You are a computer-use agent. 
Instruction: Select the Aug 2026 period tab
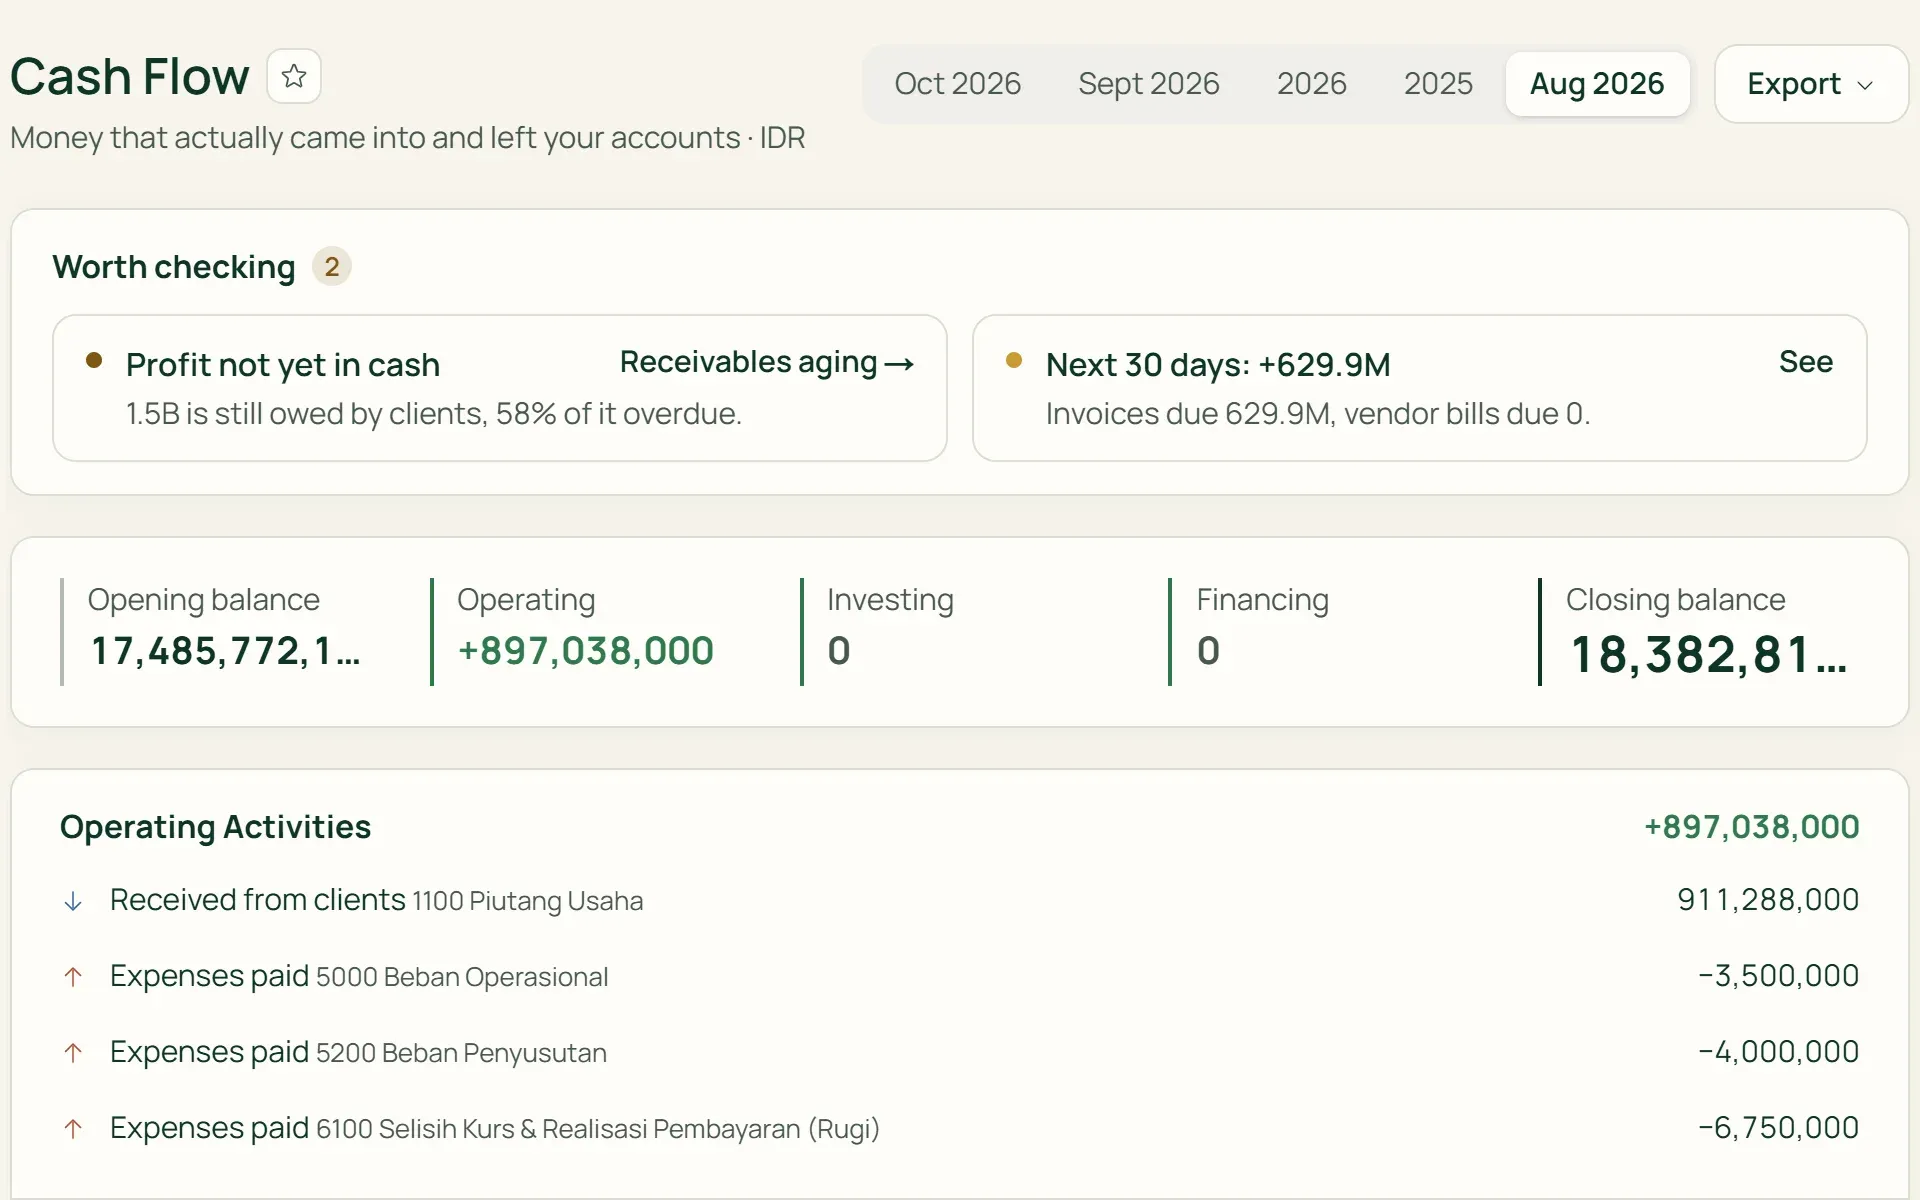(x=1597, y=84)
